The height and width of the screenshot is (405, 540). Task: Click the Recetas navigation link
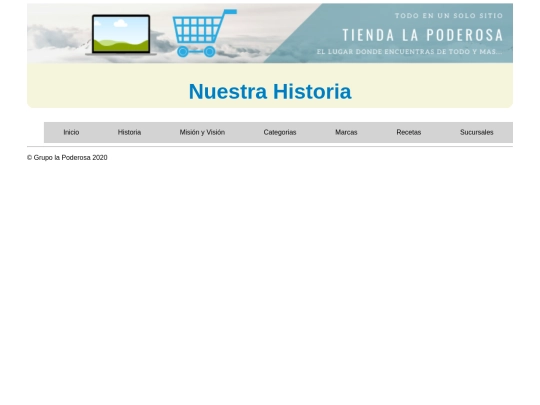[408, 132]
